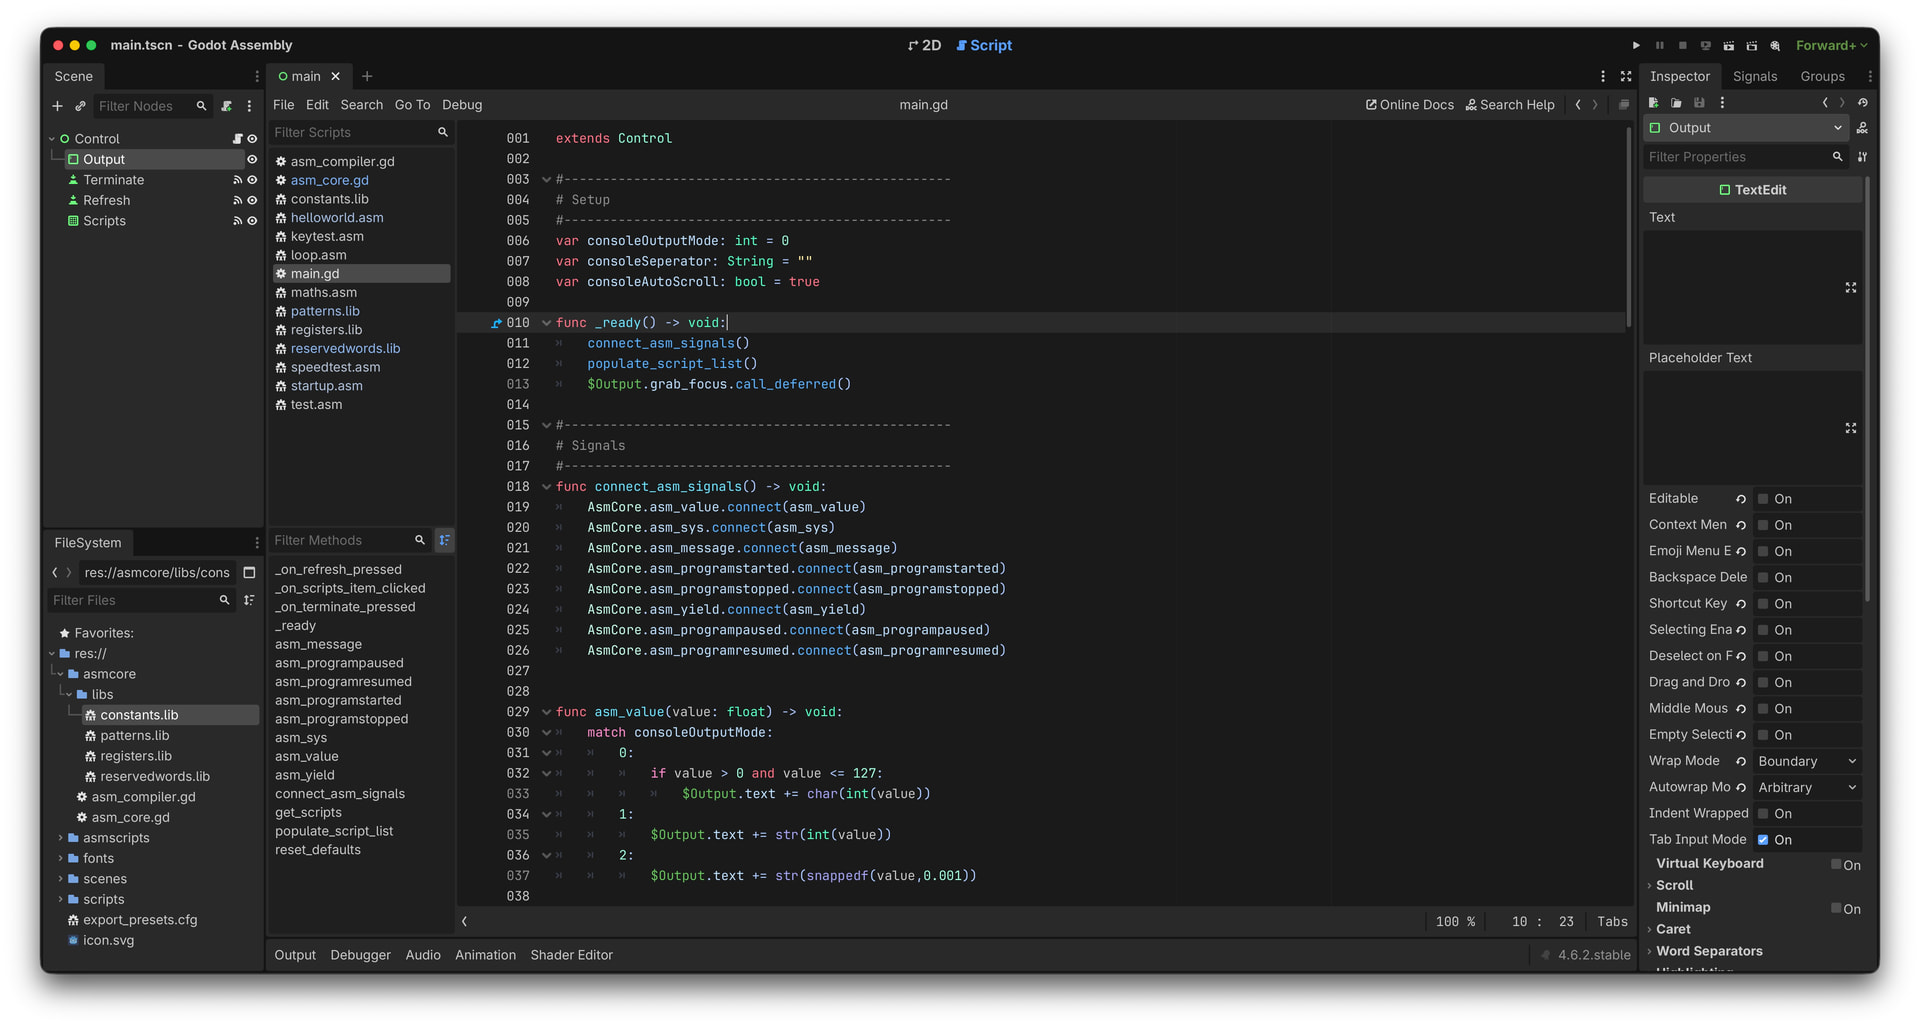Open Online Docs link
Screen dimensions: 1920x1027
click(1409, 105)
